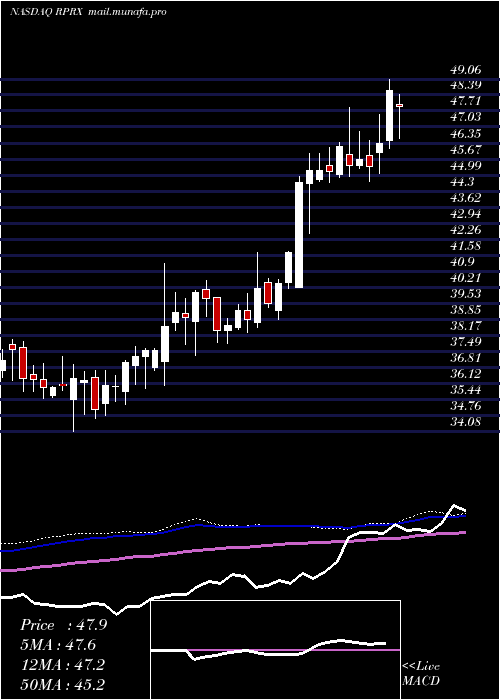Click the 43.62 price axis label
500x700 pixels.
click(x=466, y=198)
